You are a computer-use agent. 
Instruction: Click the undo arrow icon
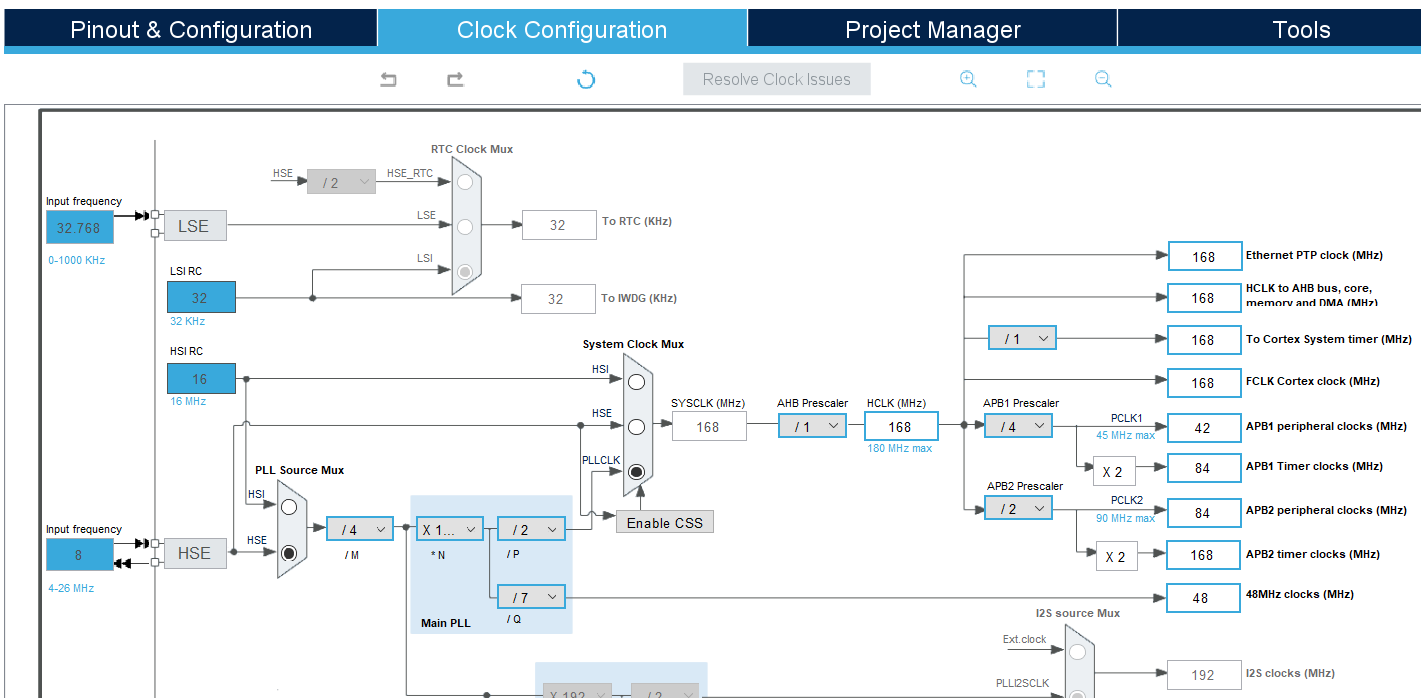(388, 79)
